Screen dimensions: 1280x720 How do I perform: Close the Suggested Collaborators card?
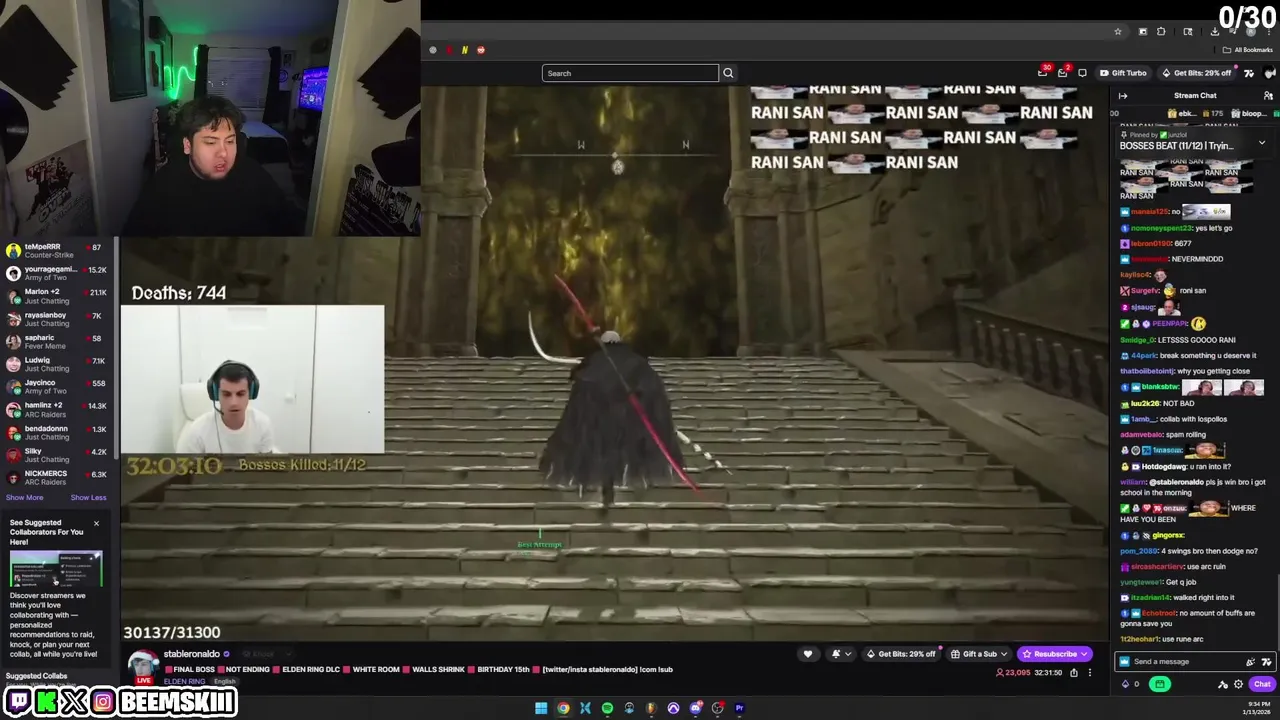point(96,523)
